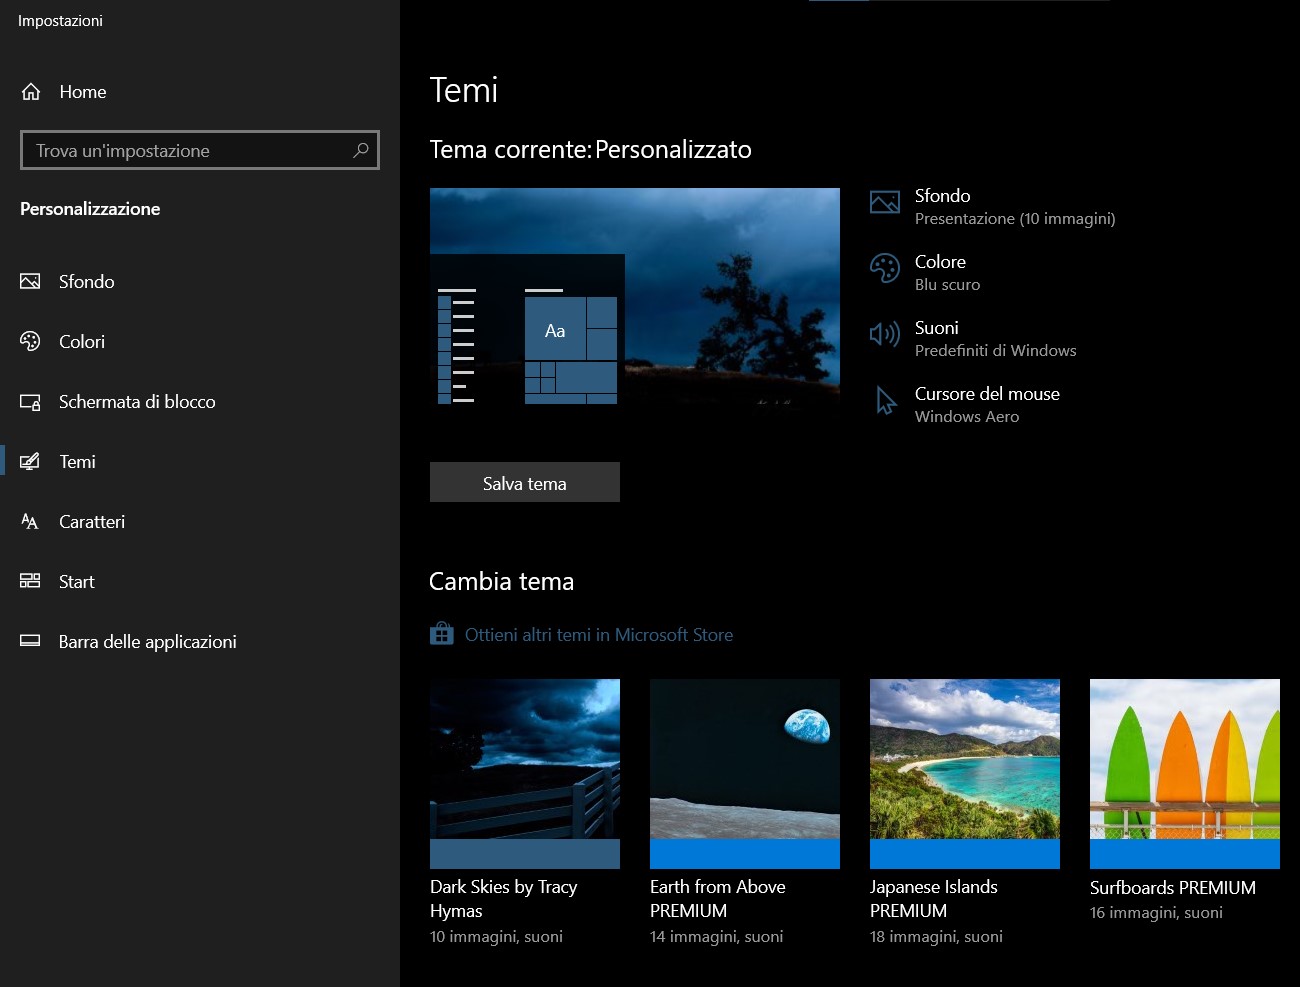Open Cursore del mouse Windows Aero option

click(x=965, y=405)
